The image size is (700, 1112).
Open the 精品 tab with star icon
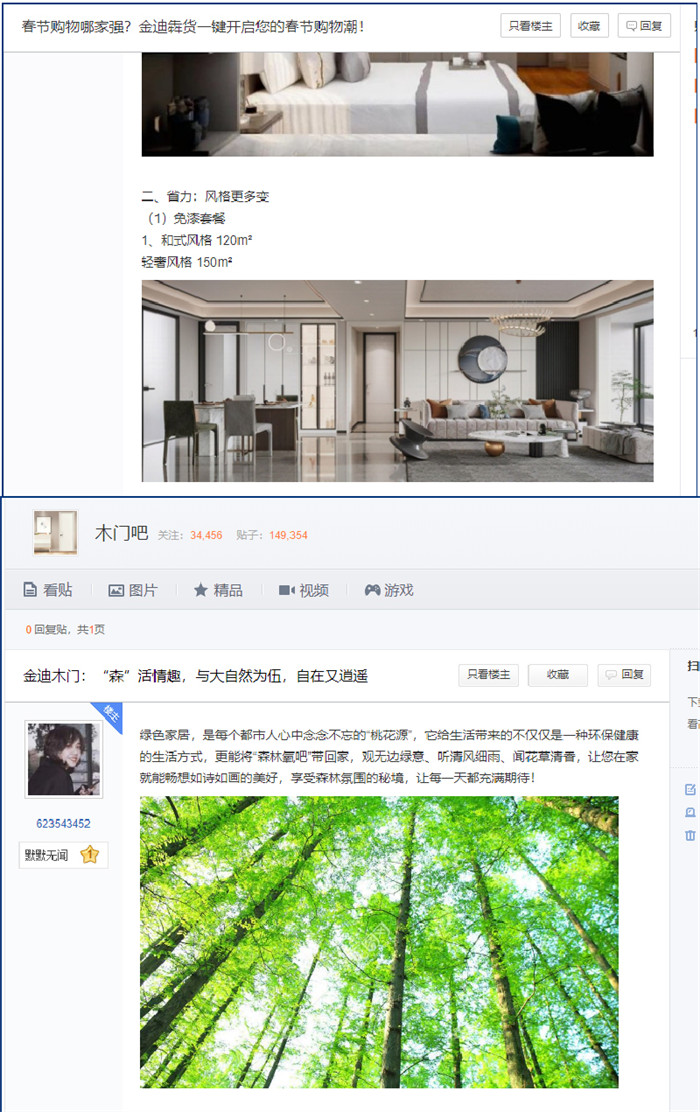[218, 590]
